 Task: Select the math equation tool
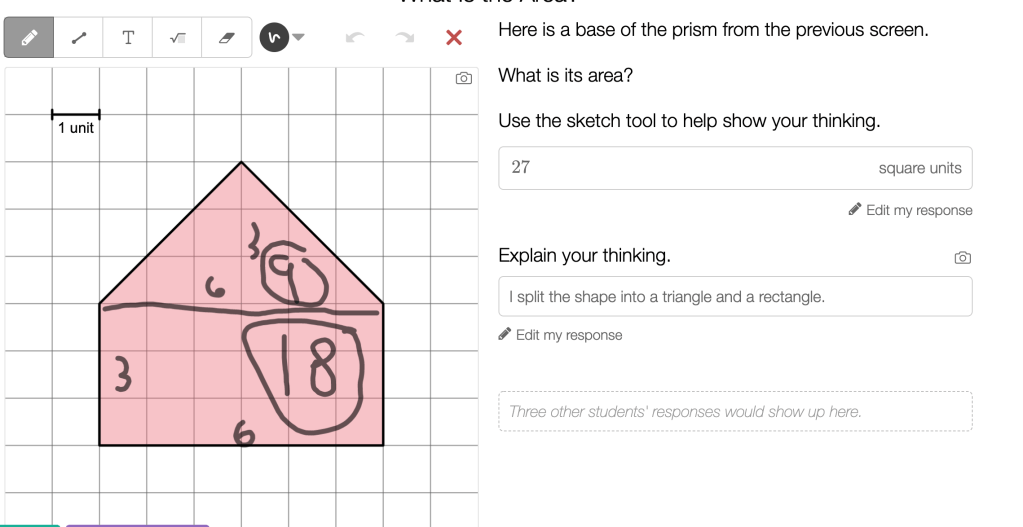tap(177, 38)
